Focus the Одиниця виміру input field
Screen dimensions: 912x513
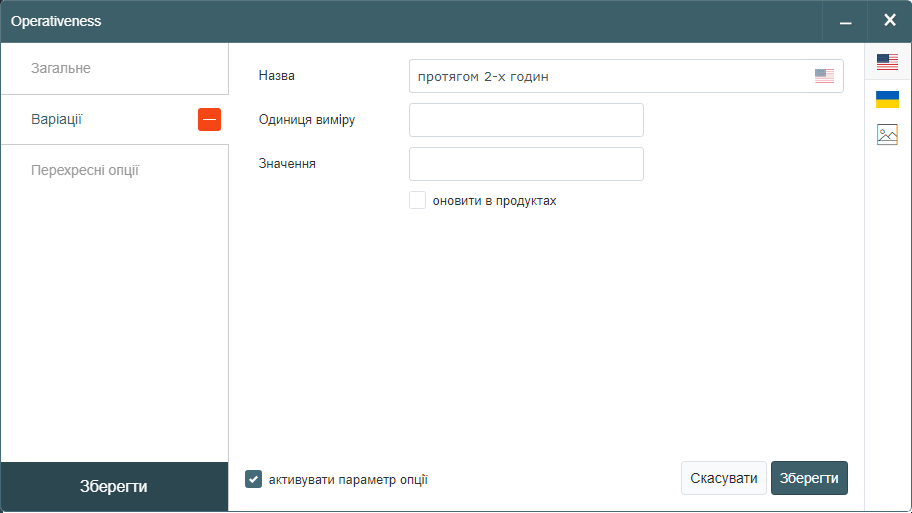tap(526, 120)
